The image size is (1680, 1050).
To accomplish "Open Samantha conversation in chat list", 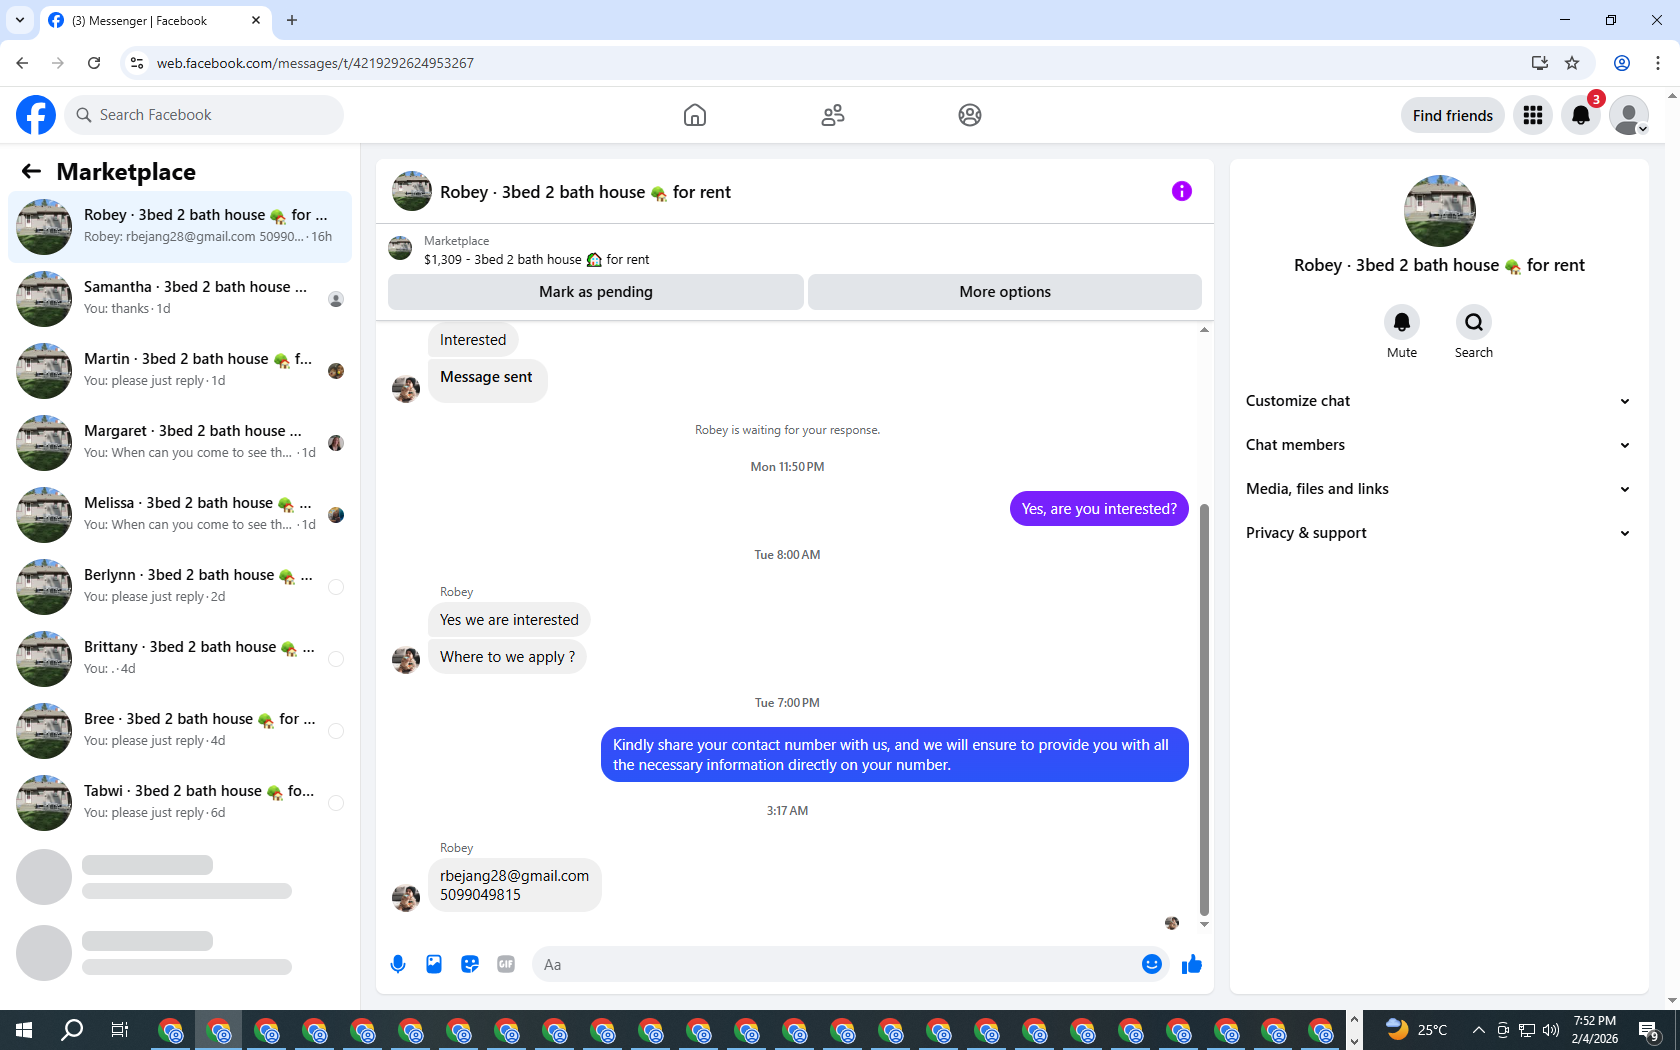I will (x=180, y=299).
